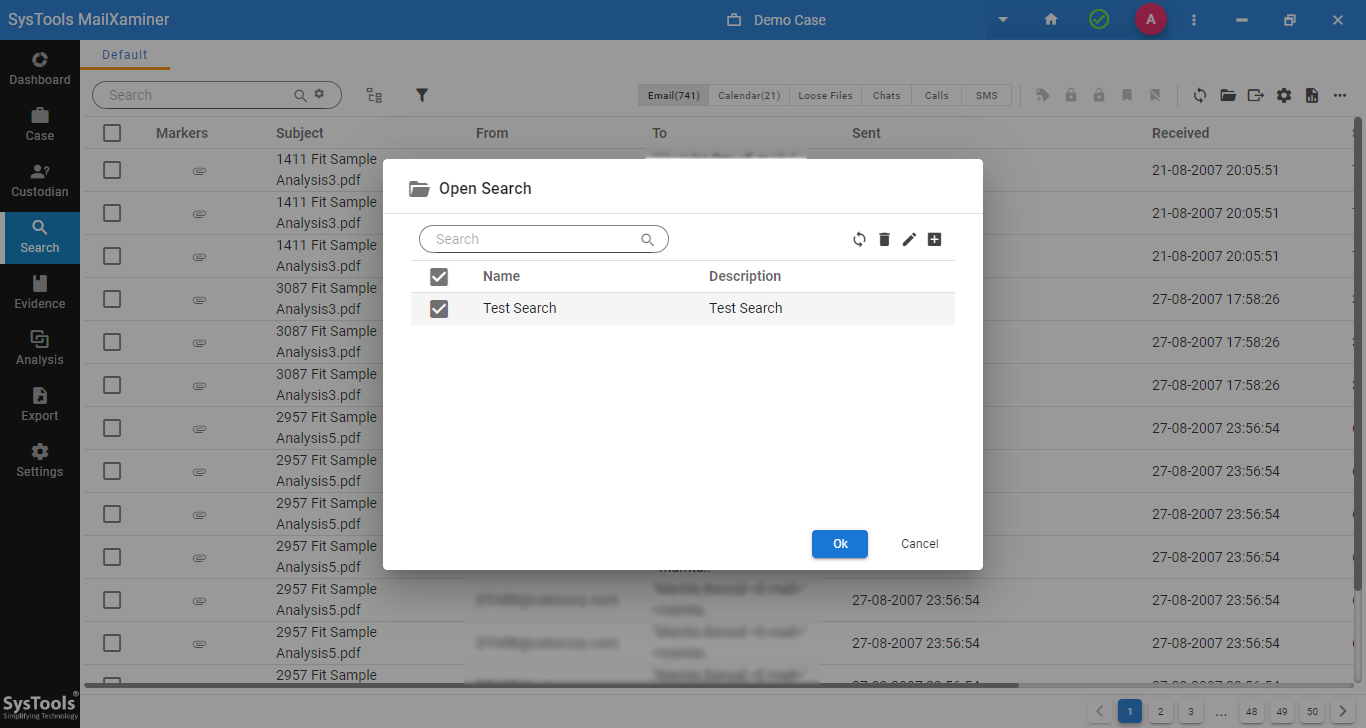Open Settings section in sidebar

[x=40, y=461]
